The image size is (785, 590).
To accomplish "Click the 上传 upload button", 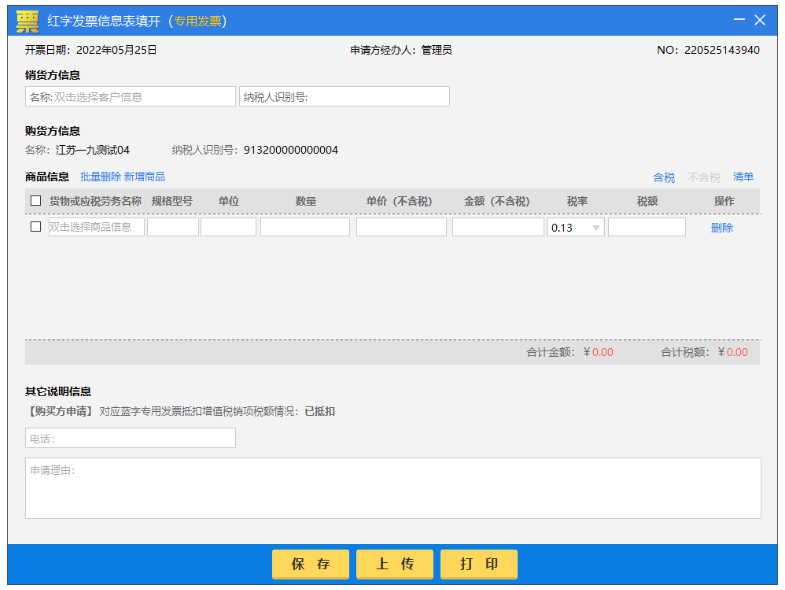I will point(395,564).
